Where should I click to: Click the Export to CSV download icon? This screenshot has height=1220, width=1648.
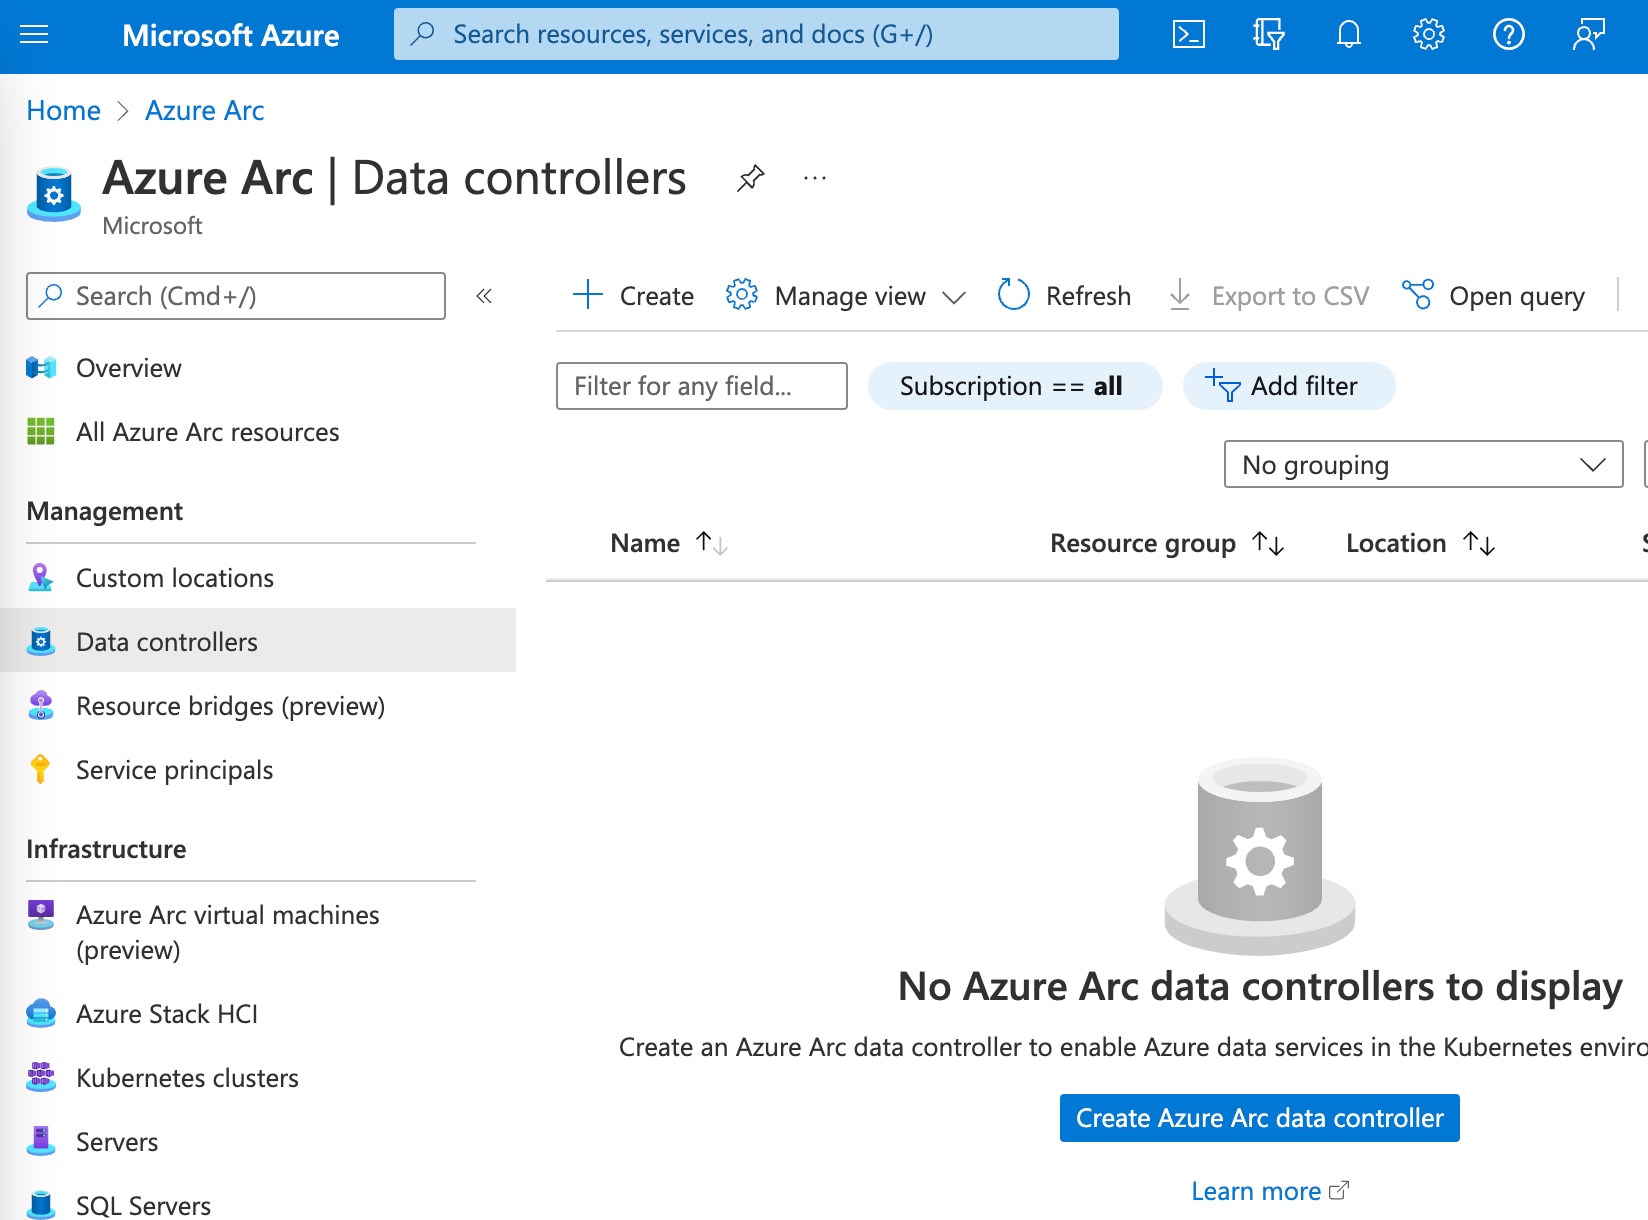pos(1180,295)
